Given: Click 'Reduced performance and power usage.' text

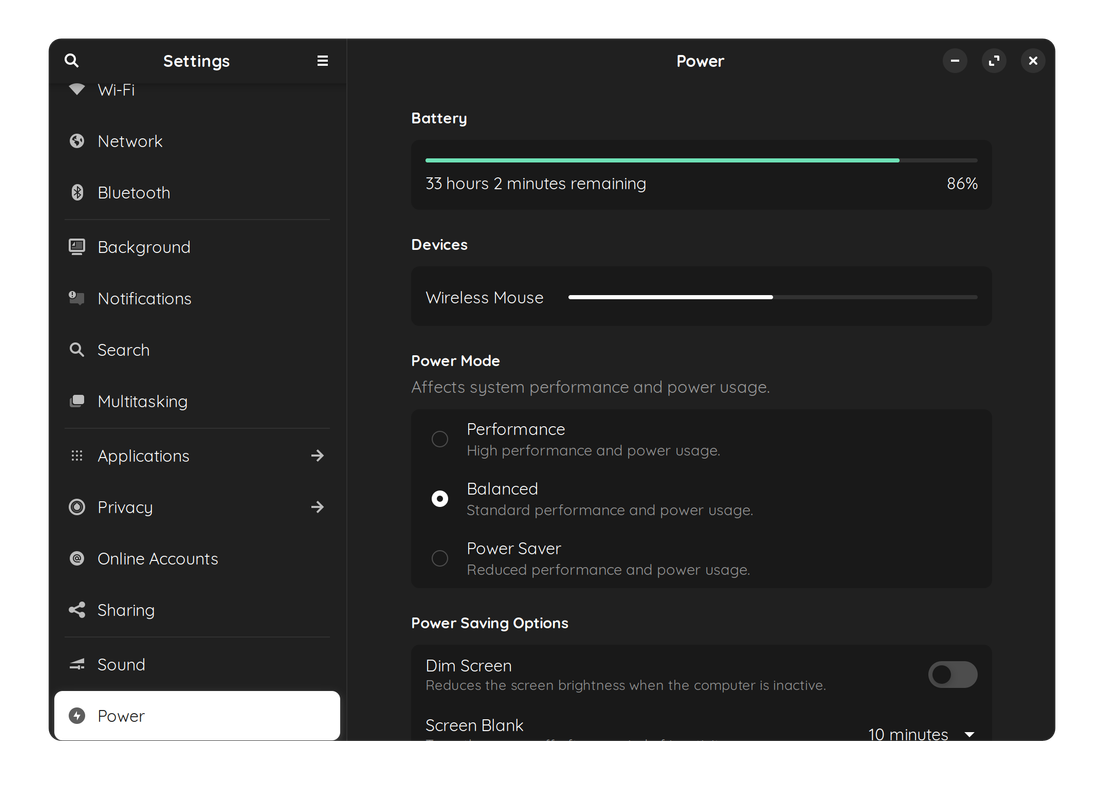Looking at the screenshot, I should pos(608,570).
